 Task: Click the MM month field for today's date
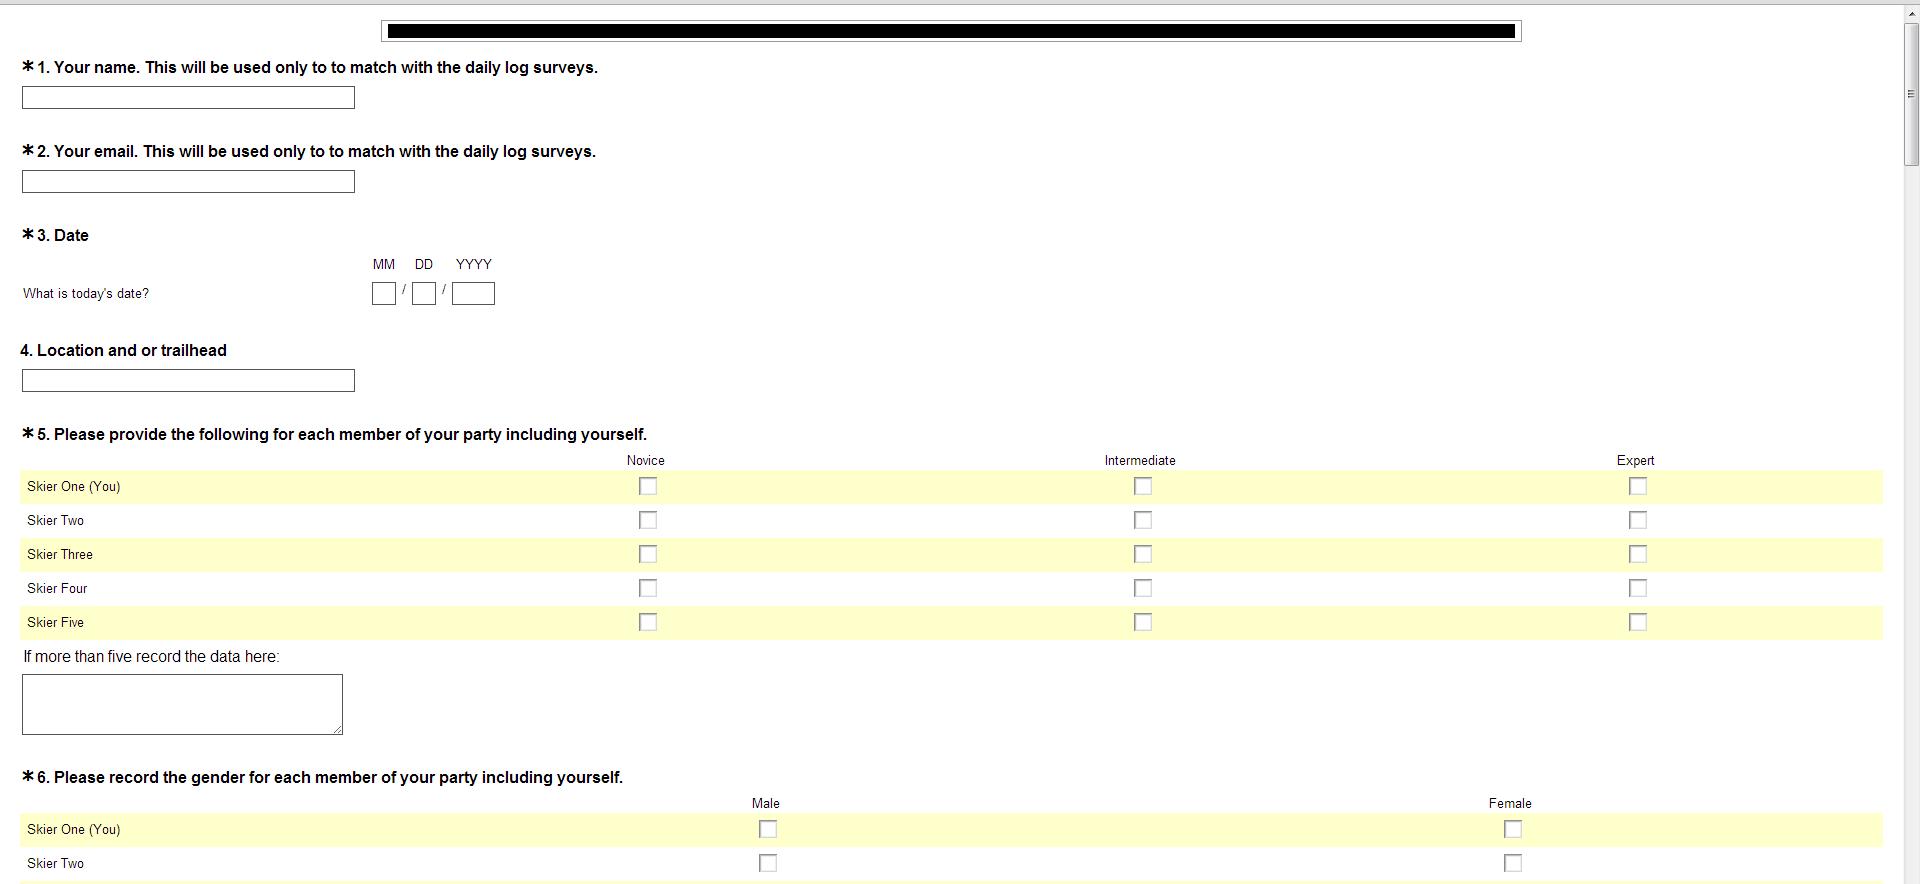pyautogui.click(x=384, y=293)
